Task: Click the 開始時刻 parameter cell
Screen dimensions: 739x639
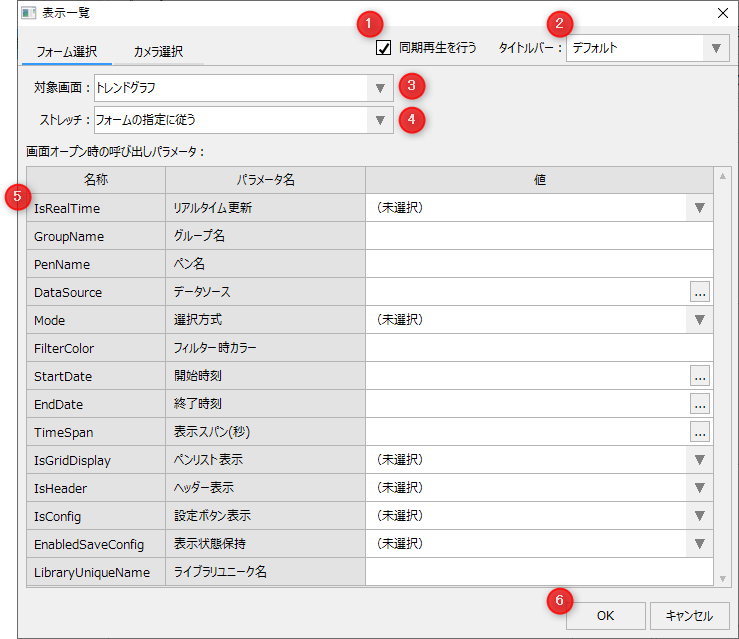Action: pyautogui.click(x=265, y=376)
